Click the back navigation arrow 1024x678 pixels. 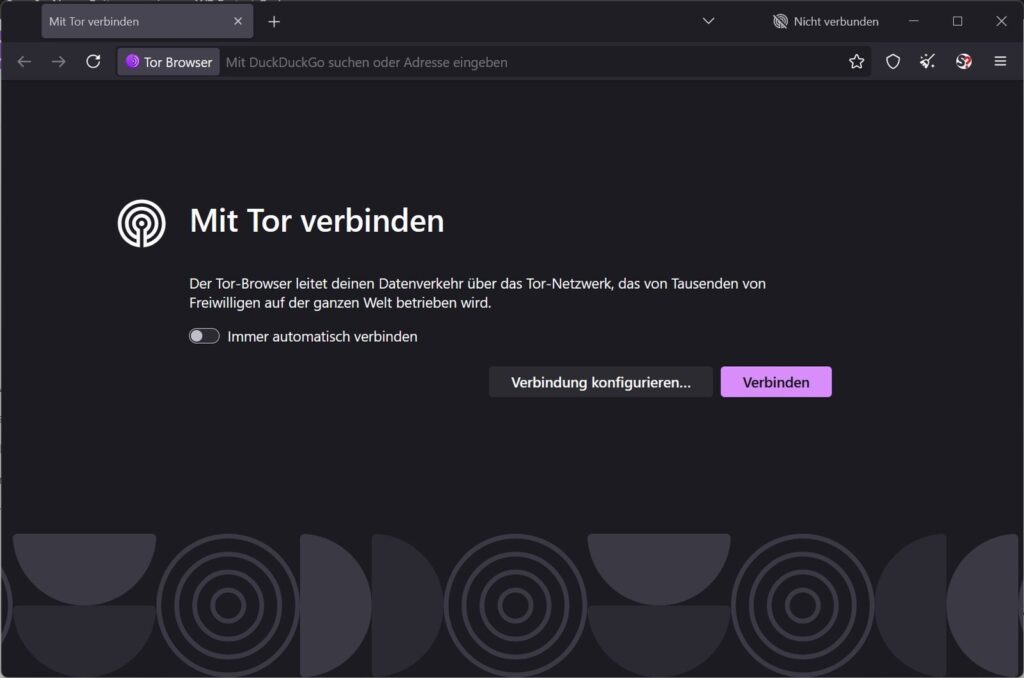24,61
